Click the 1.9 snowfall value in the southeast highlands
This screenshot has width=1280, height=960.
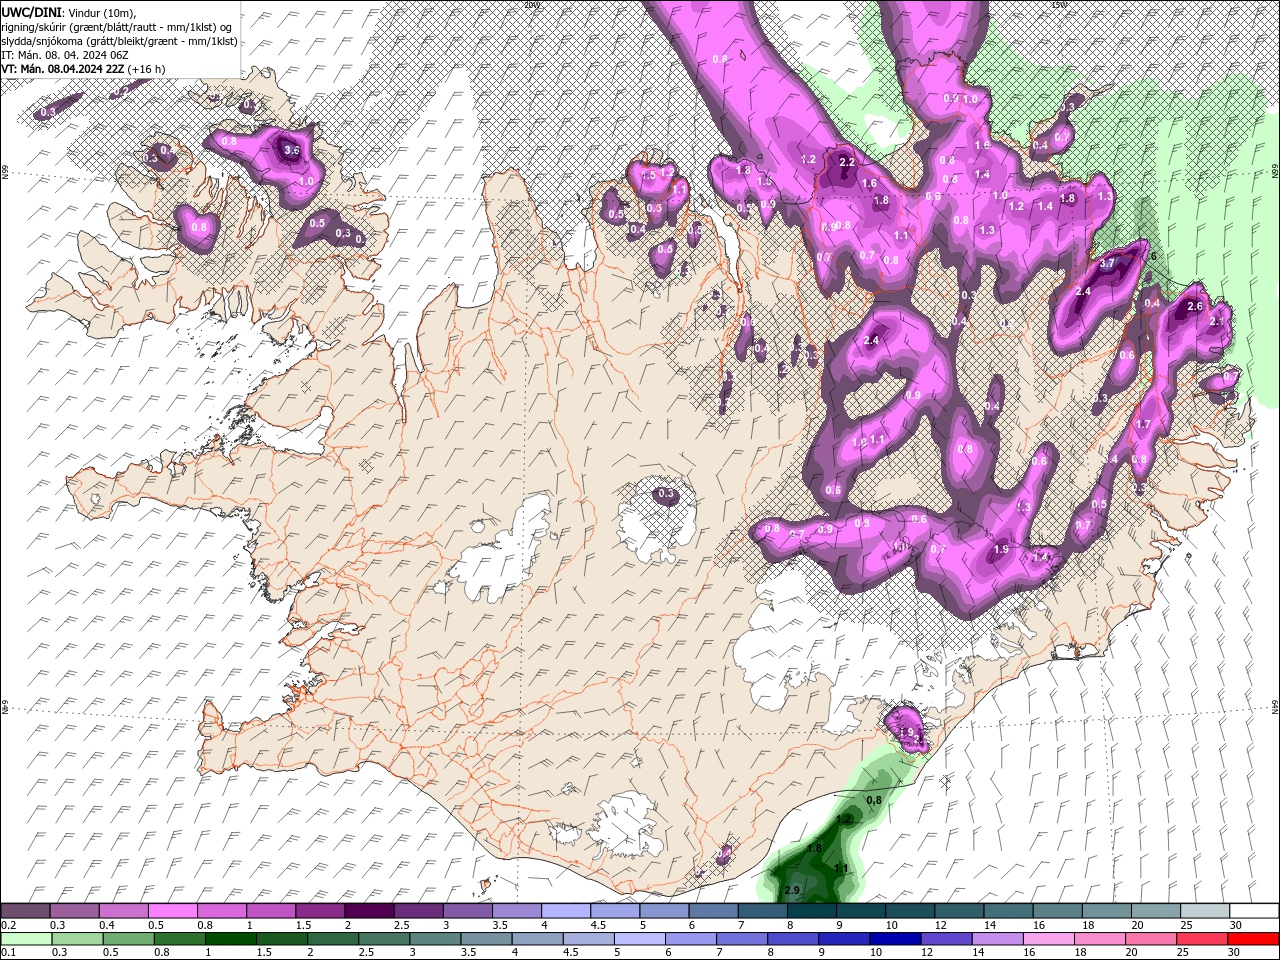point(1001,550)
